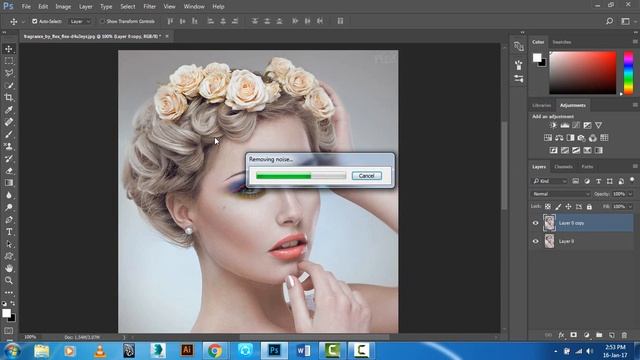Screen dimensions: 640x360
Task: Switch to the Swatches tab
Action: pyautogui.click(x=562, y=42)
